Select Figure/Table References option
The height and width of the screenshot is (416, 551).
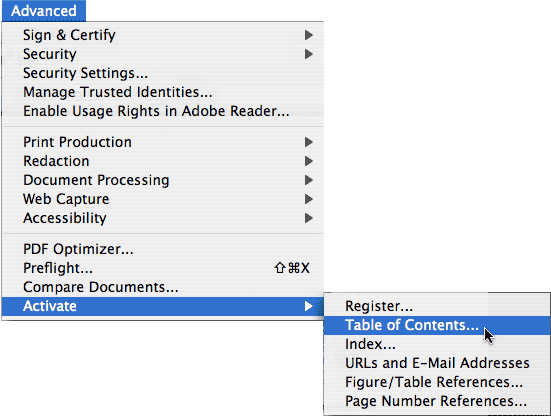[437, 382]
